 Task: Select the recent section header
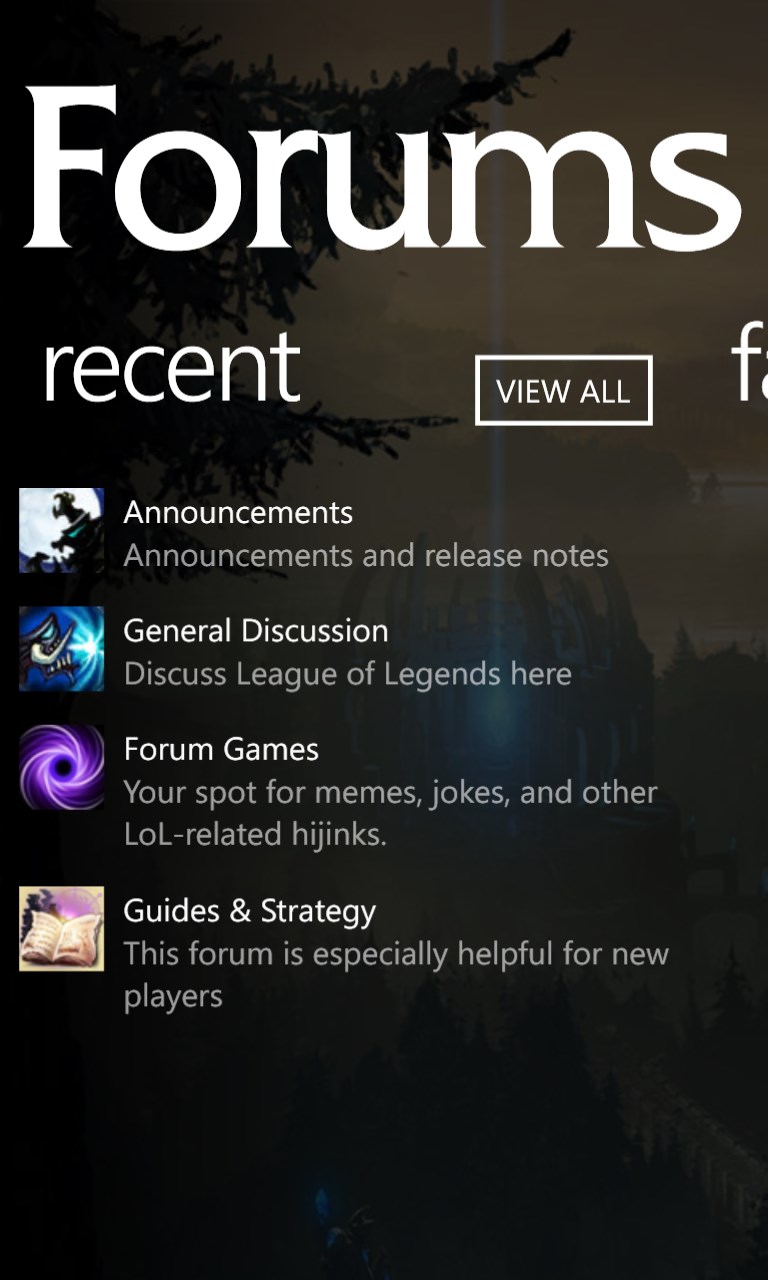pos(171,369)
